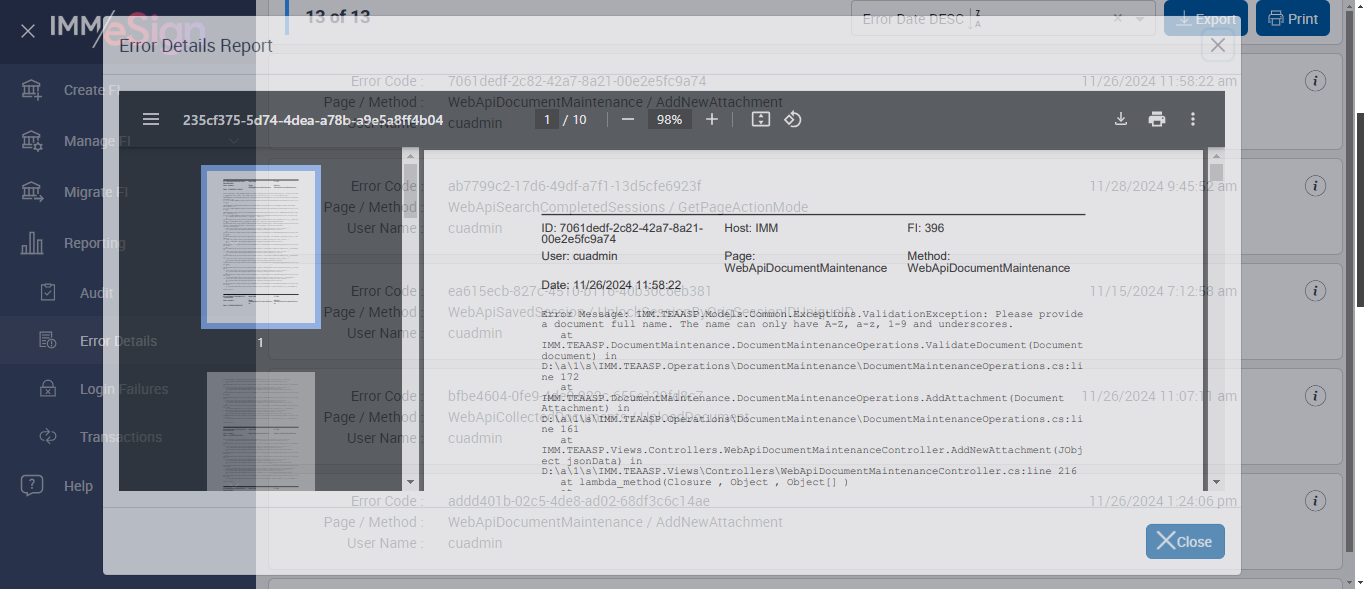Click the fit to page icon
This screenshot has height=589, width=1366.
point(760,119)
